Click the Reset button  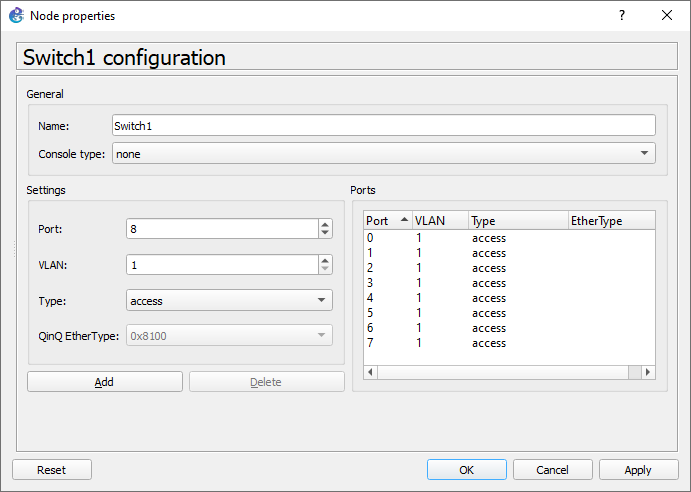[x=52, y=470]
